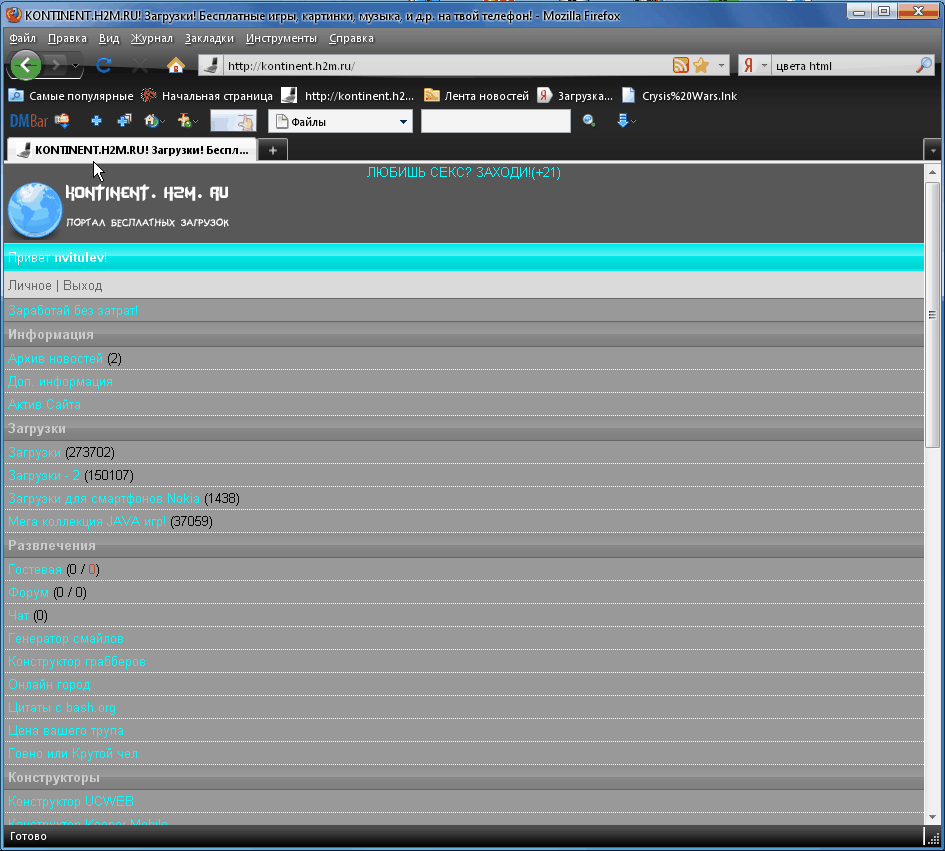Click the empty DMBar search text field
Viewport: 945px width, 851px height.
(495, 121)
